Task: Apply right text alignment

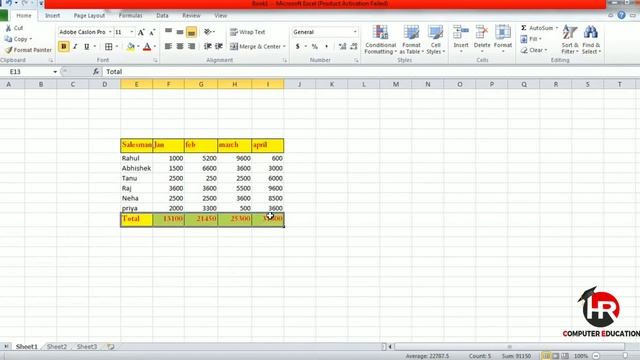Action: [191, 47]
